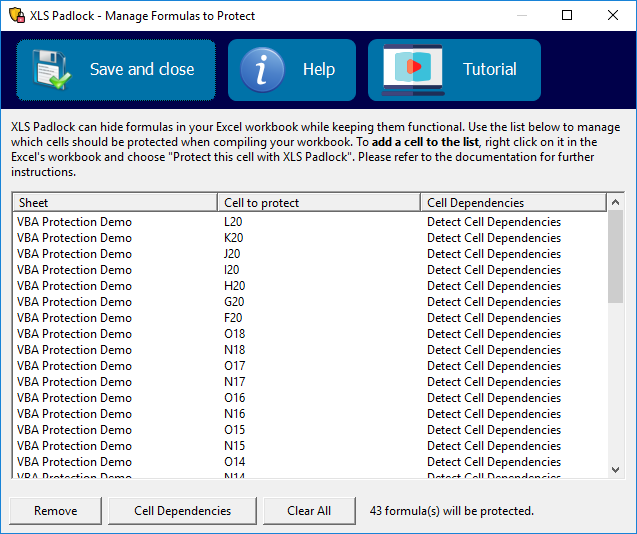
Task: Maximize the XLS Padlock window
Action: tap(567, 15)
